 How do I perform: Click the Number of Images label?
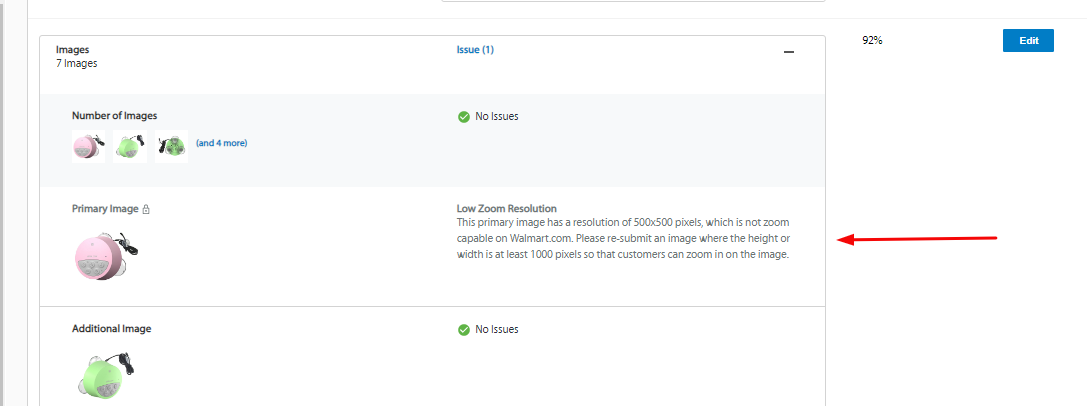coord(114,116)
